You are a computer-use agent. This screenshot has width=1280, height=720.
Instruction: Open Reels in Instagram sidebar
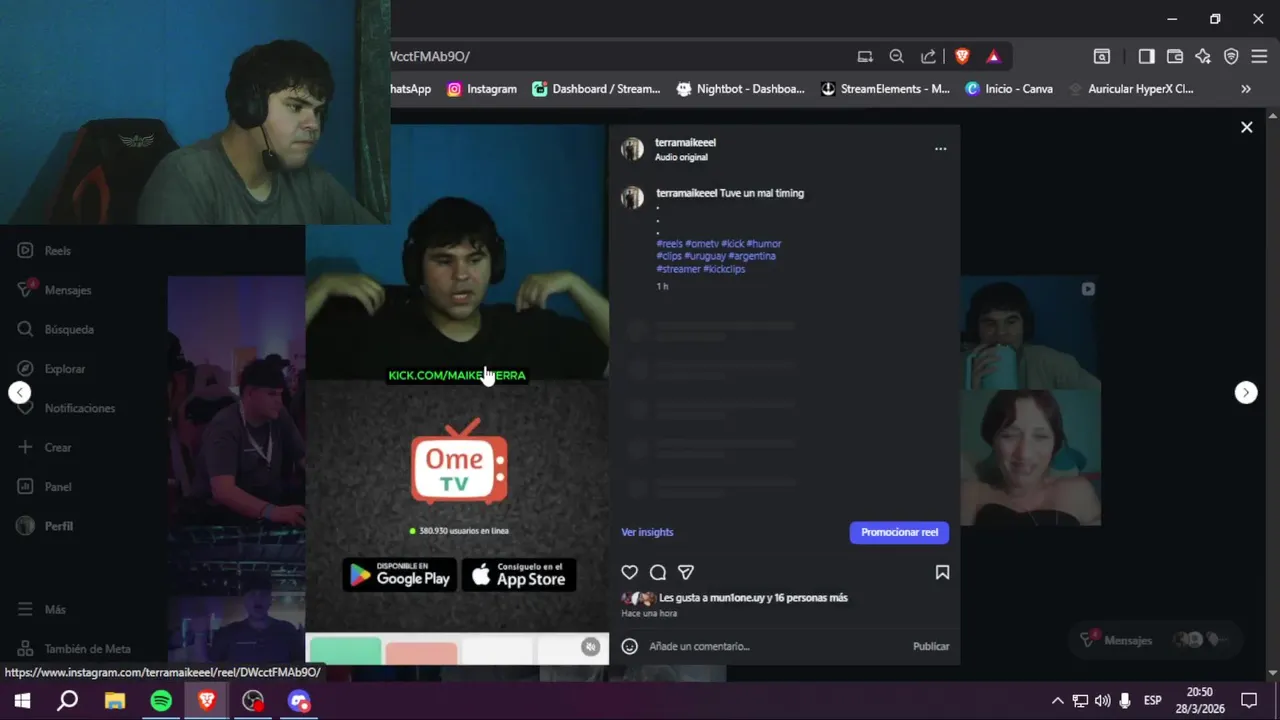pyautogui.click(x=44, y=251)
